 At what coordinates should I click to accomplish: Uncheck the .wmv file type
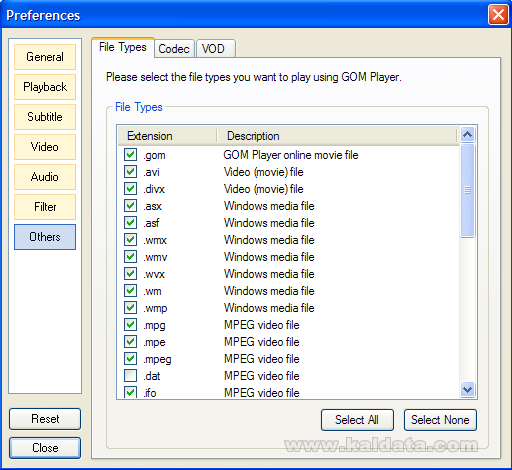130,257
